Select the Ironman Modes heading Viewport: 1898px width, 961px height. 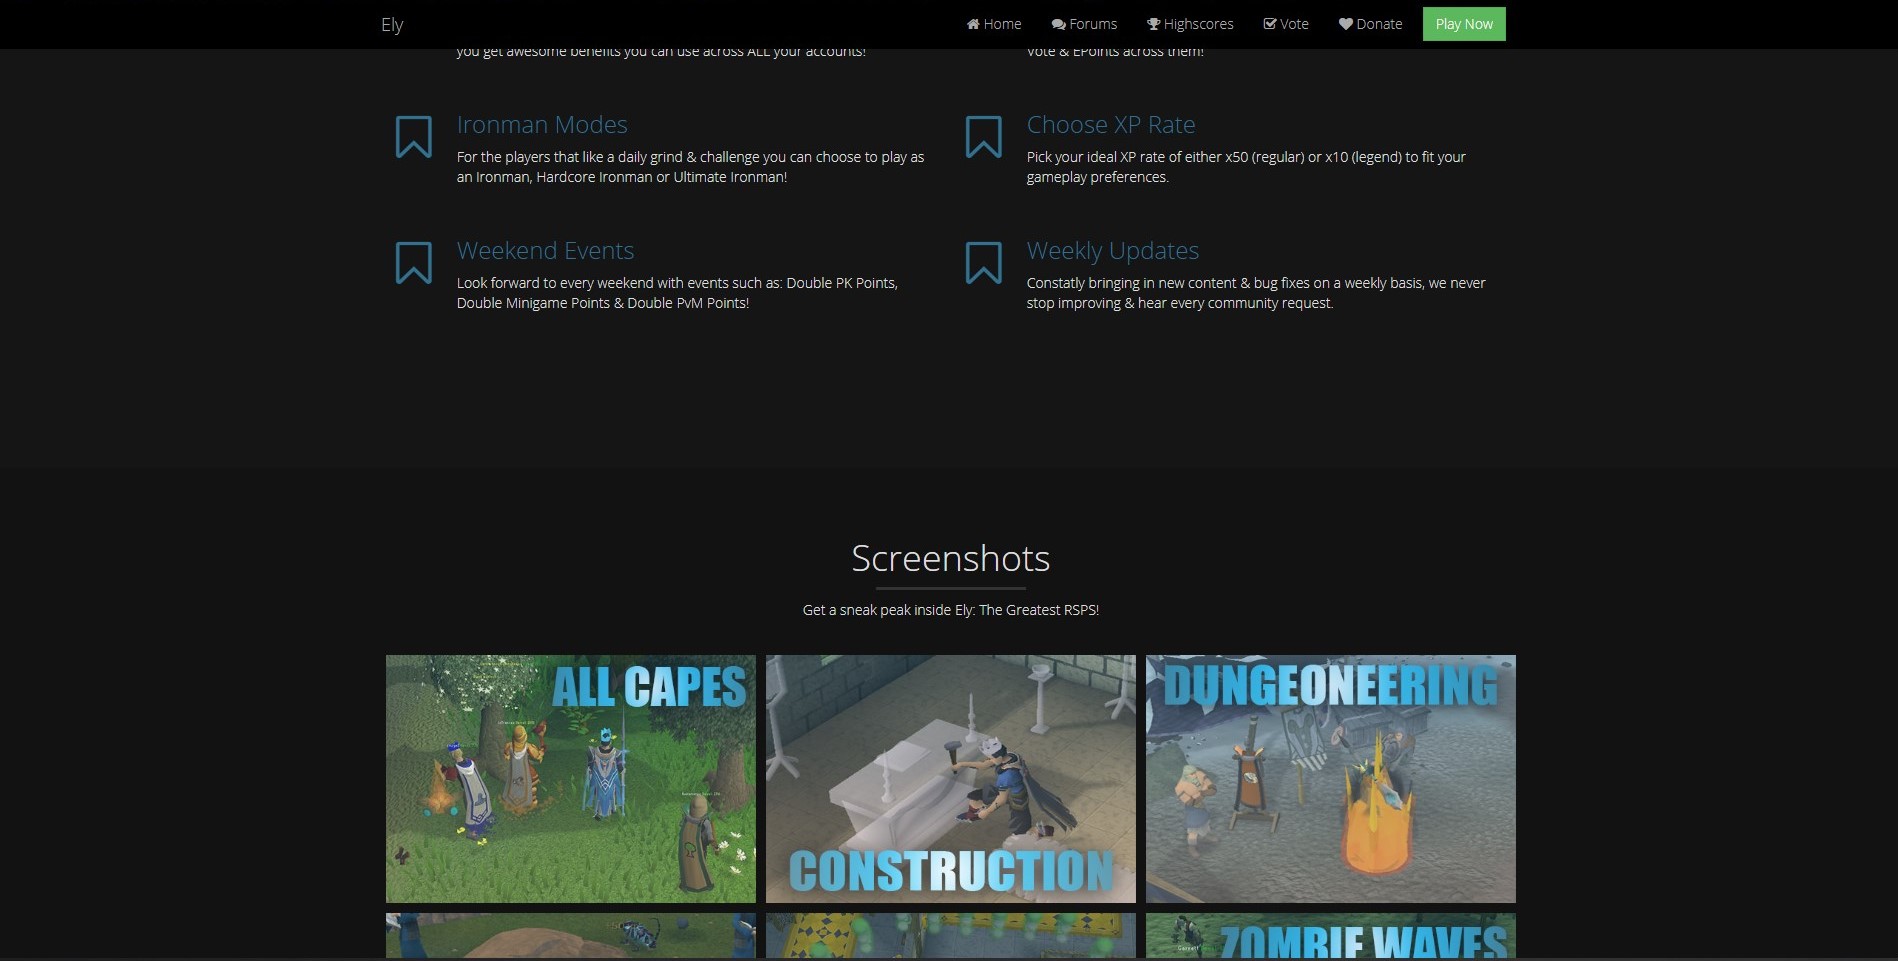[x=541, y=124]
